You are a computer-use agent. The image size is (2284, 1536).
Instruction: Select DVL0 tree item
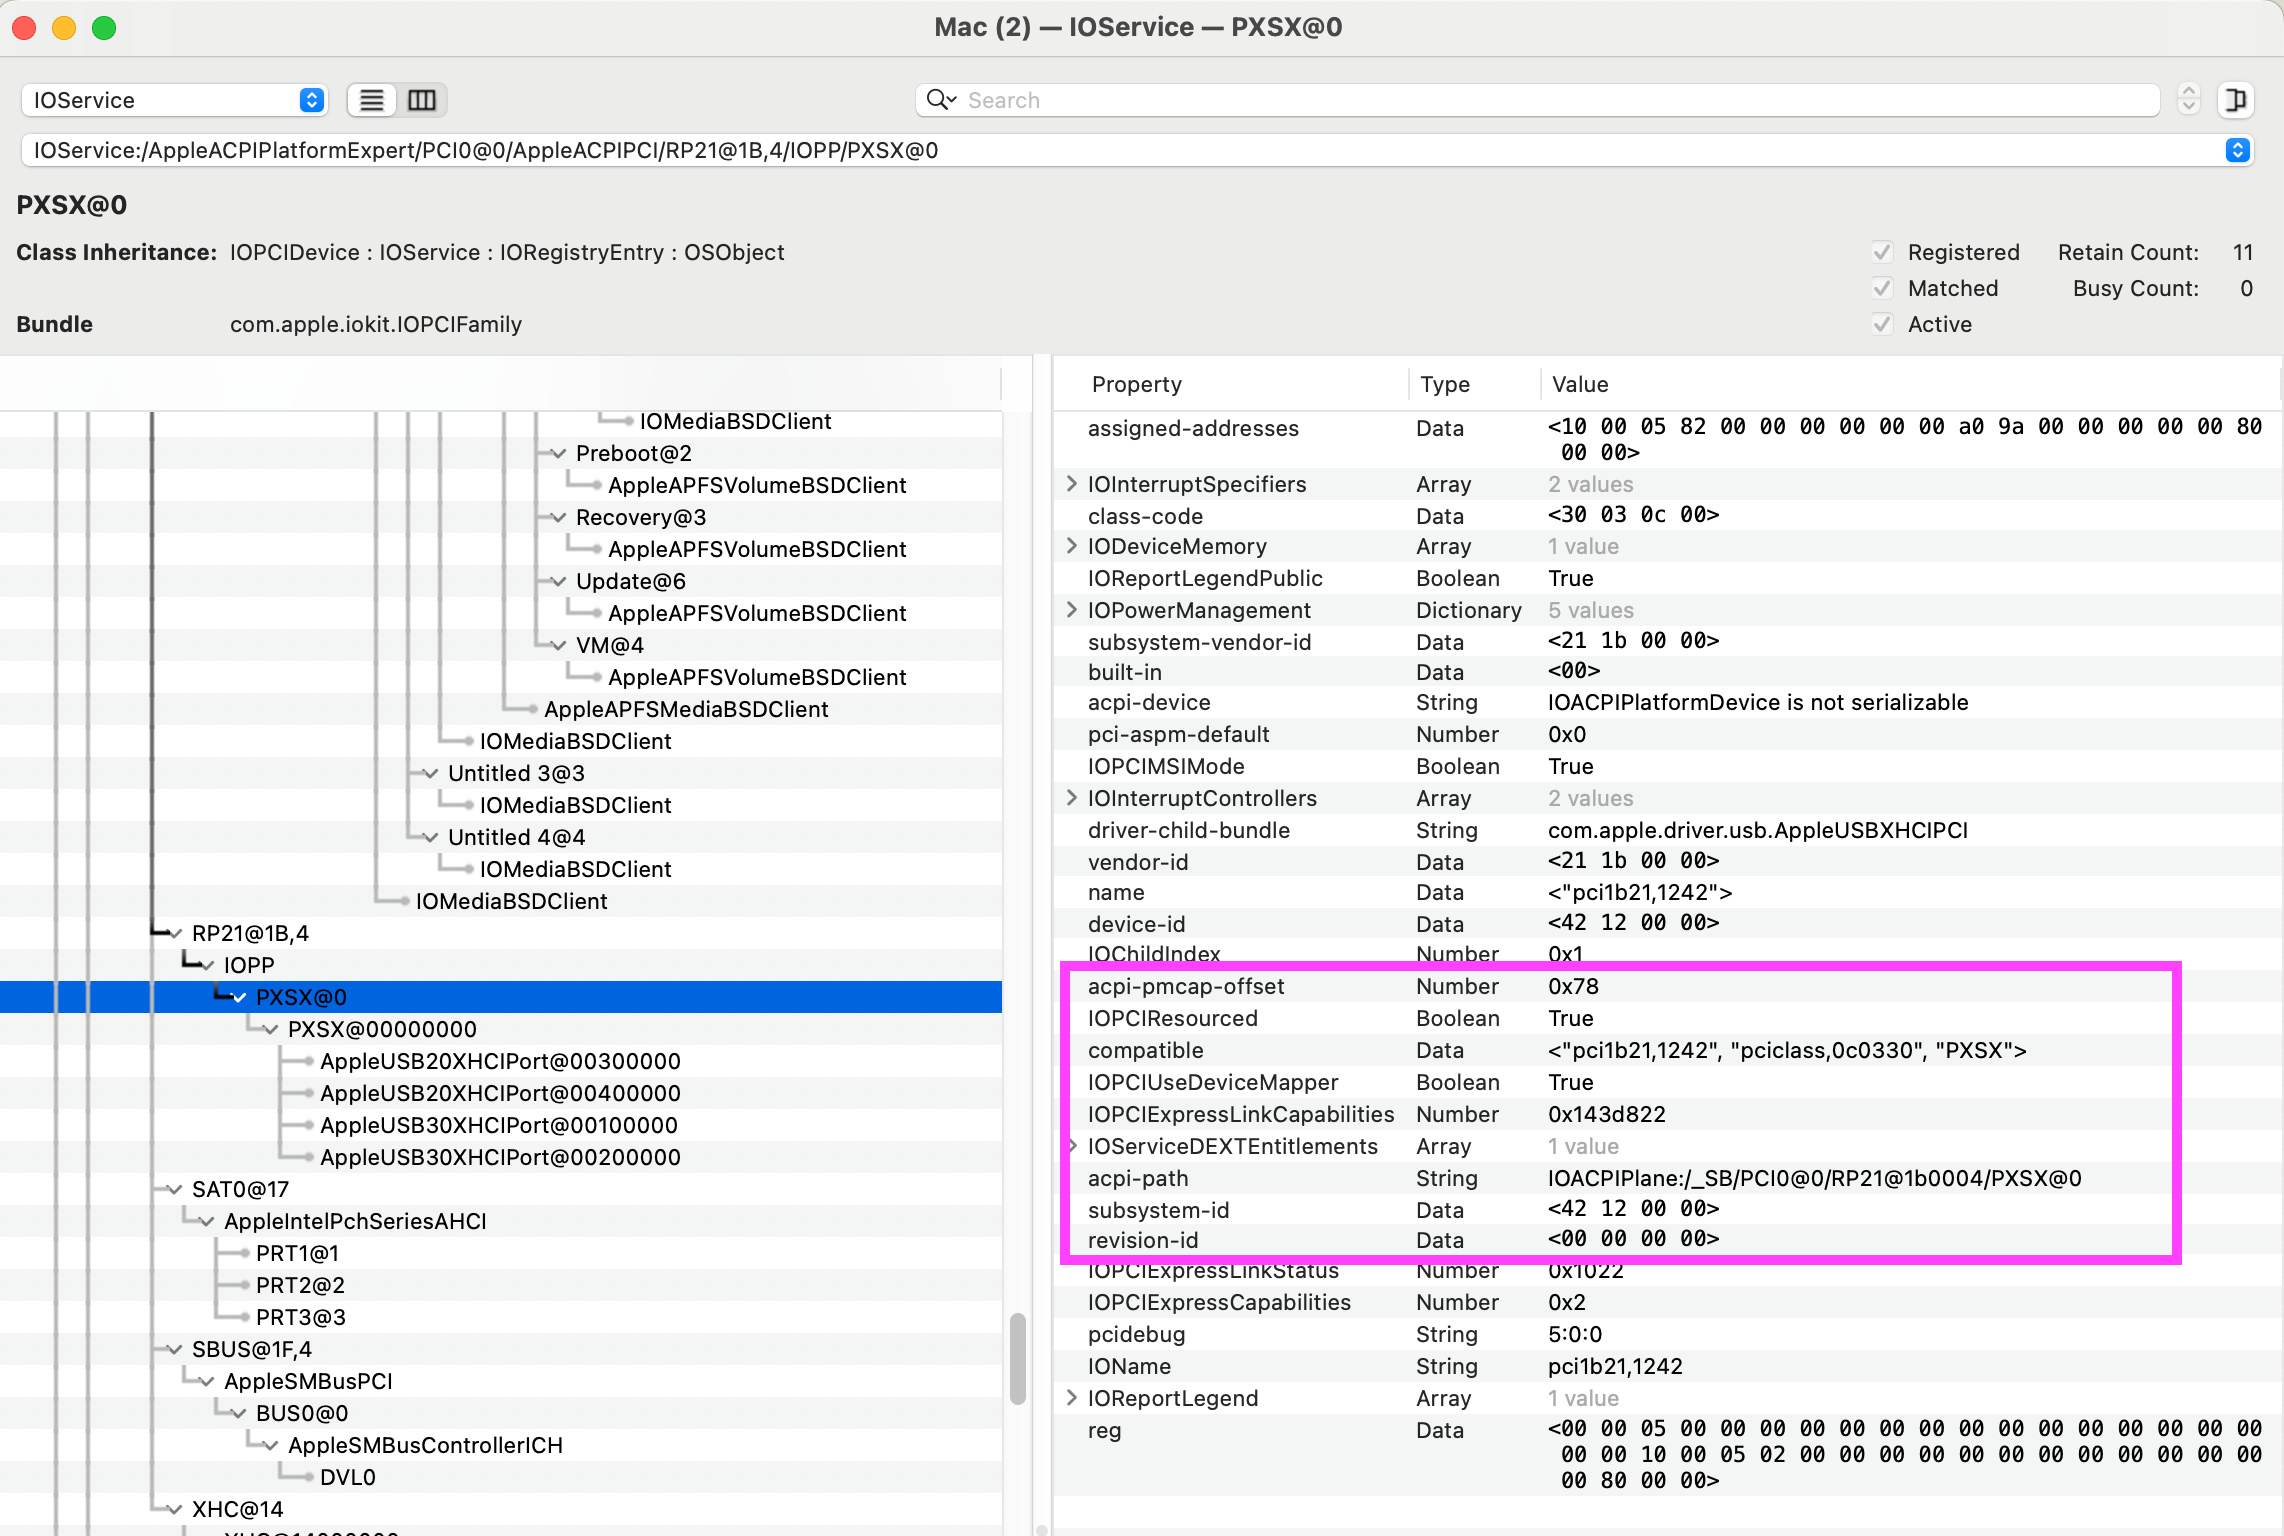pyautogui.click(x=347, y=1477)
